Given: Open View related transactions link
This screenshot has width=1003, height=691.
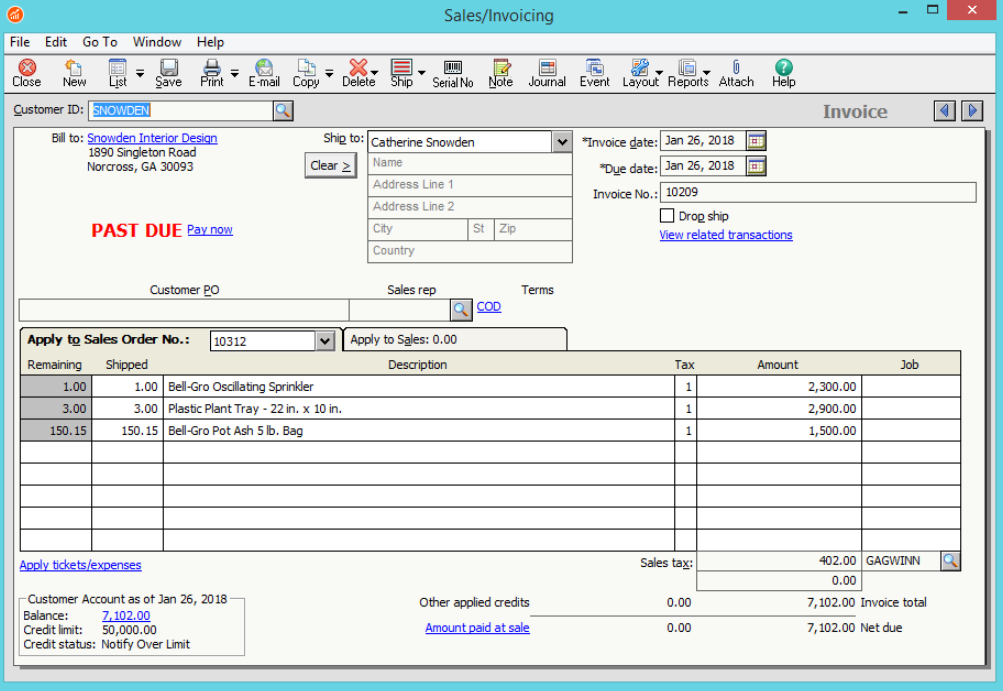Looking at the screenshot, I should (725, 235).
